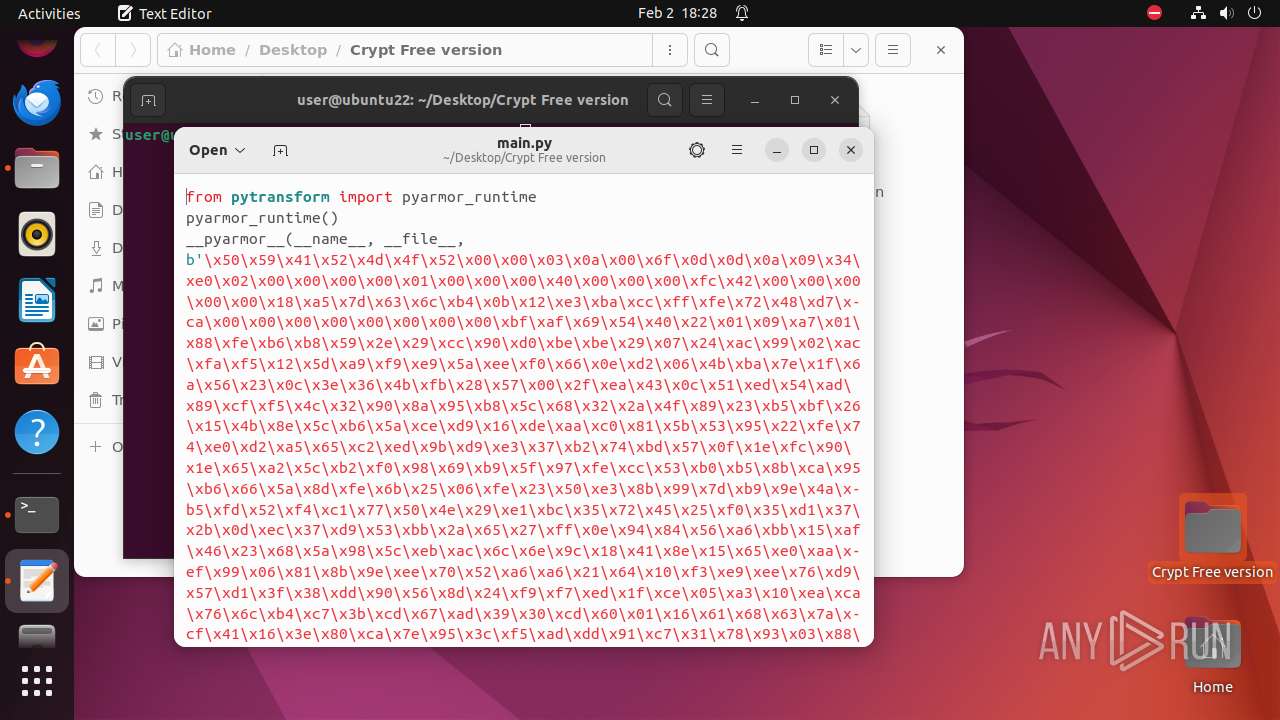Screen dimensions: 1280x720
Task: Open Help from the dock
Action: (37, 432)
